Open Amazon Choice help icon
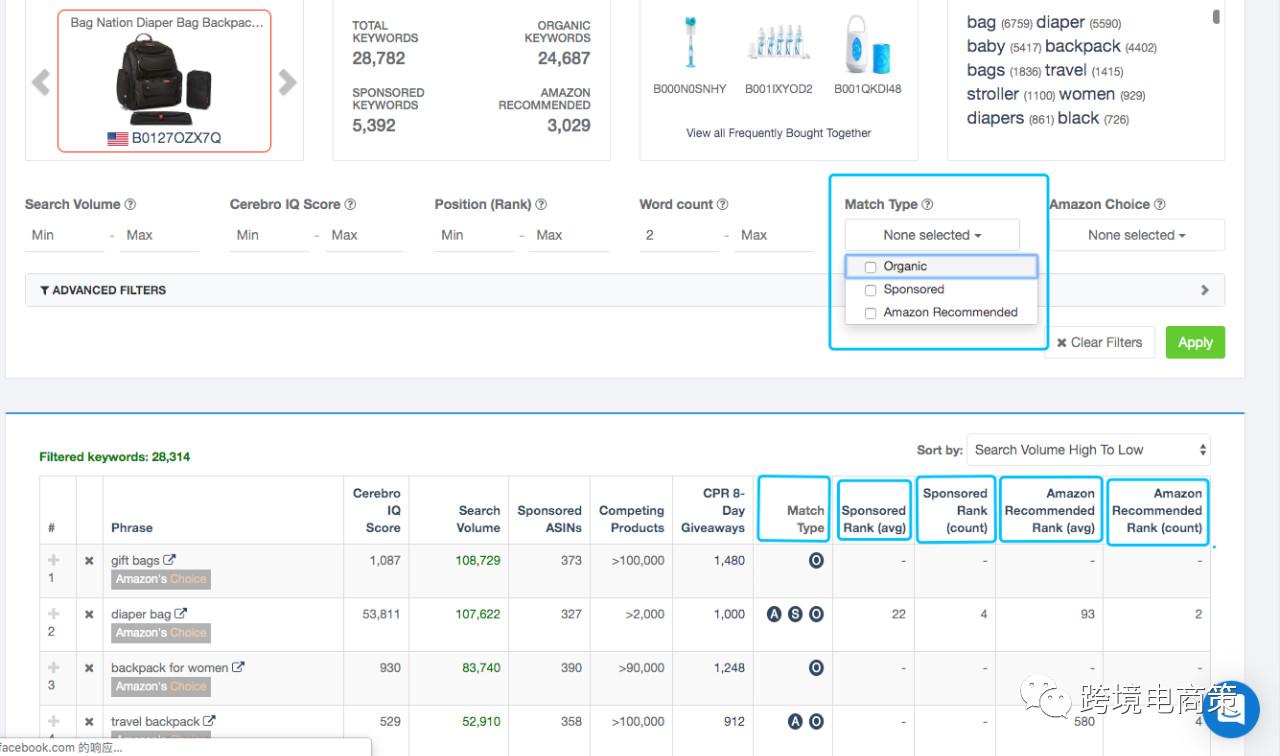 1159,204
